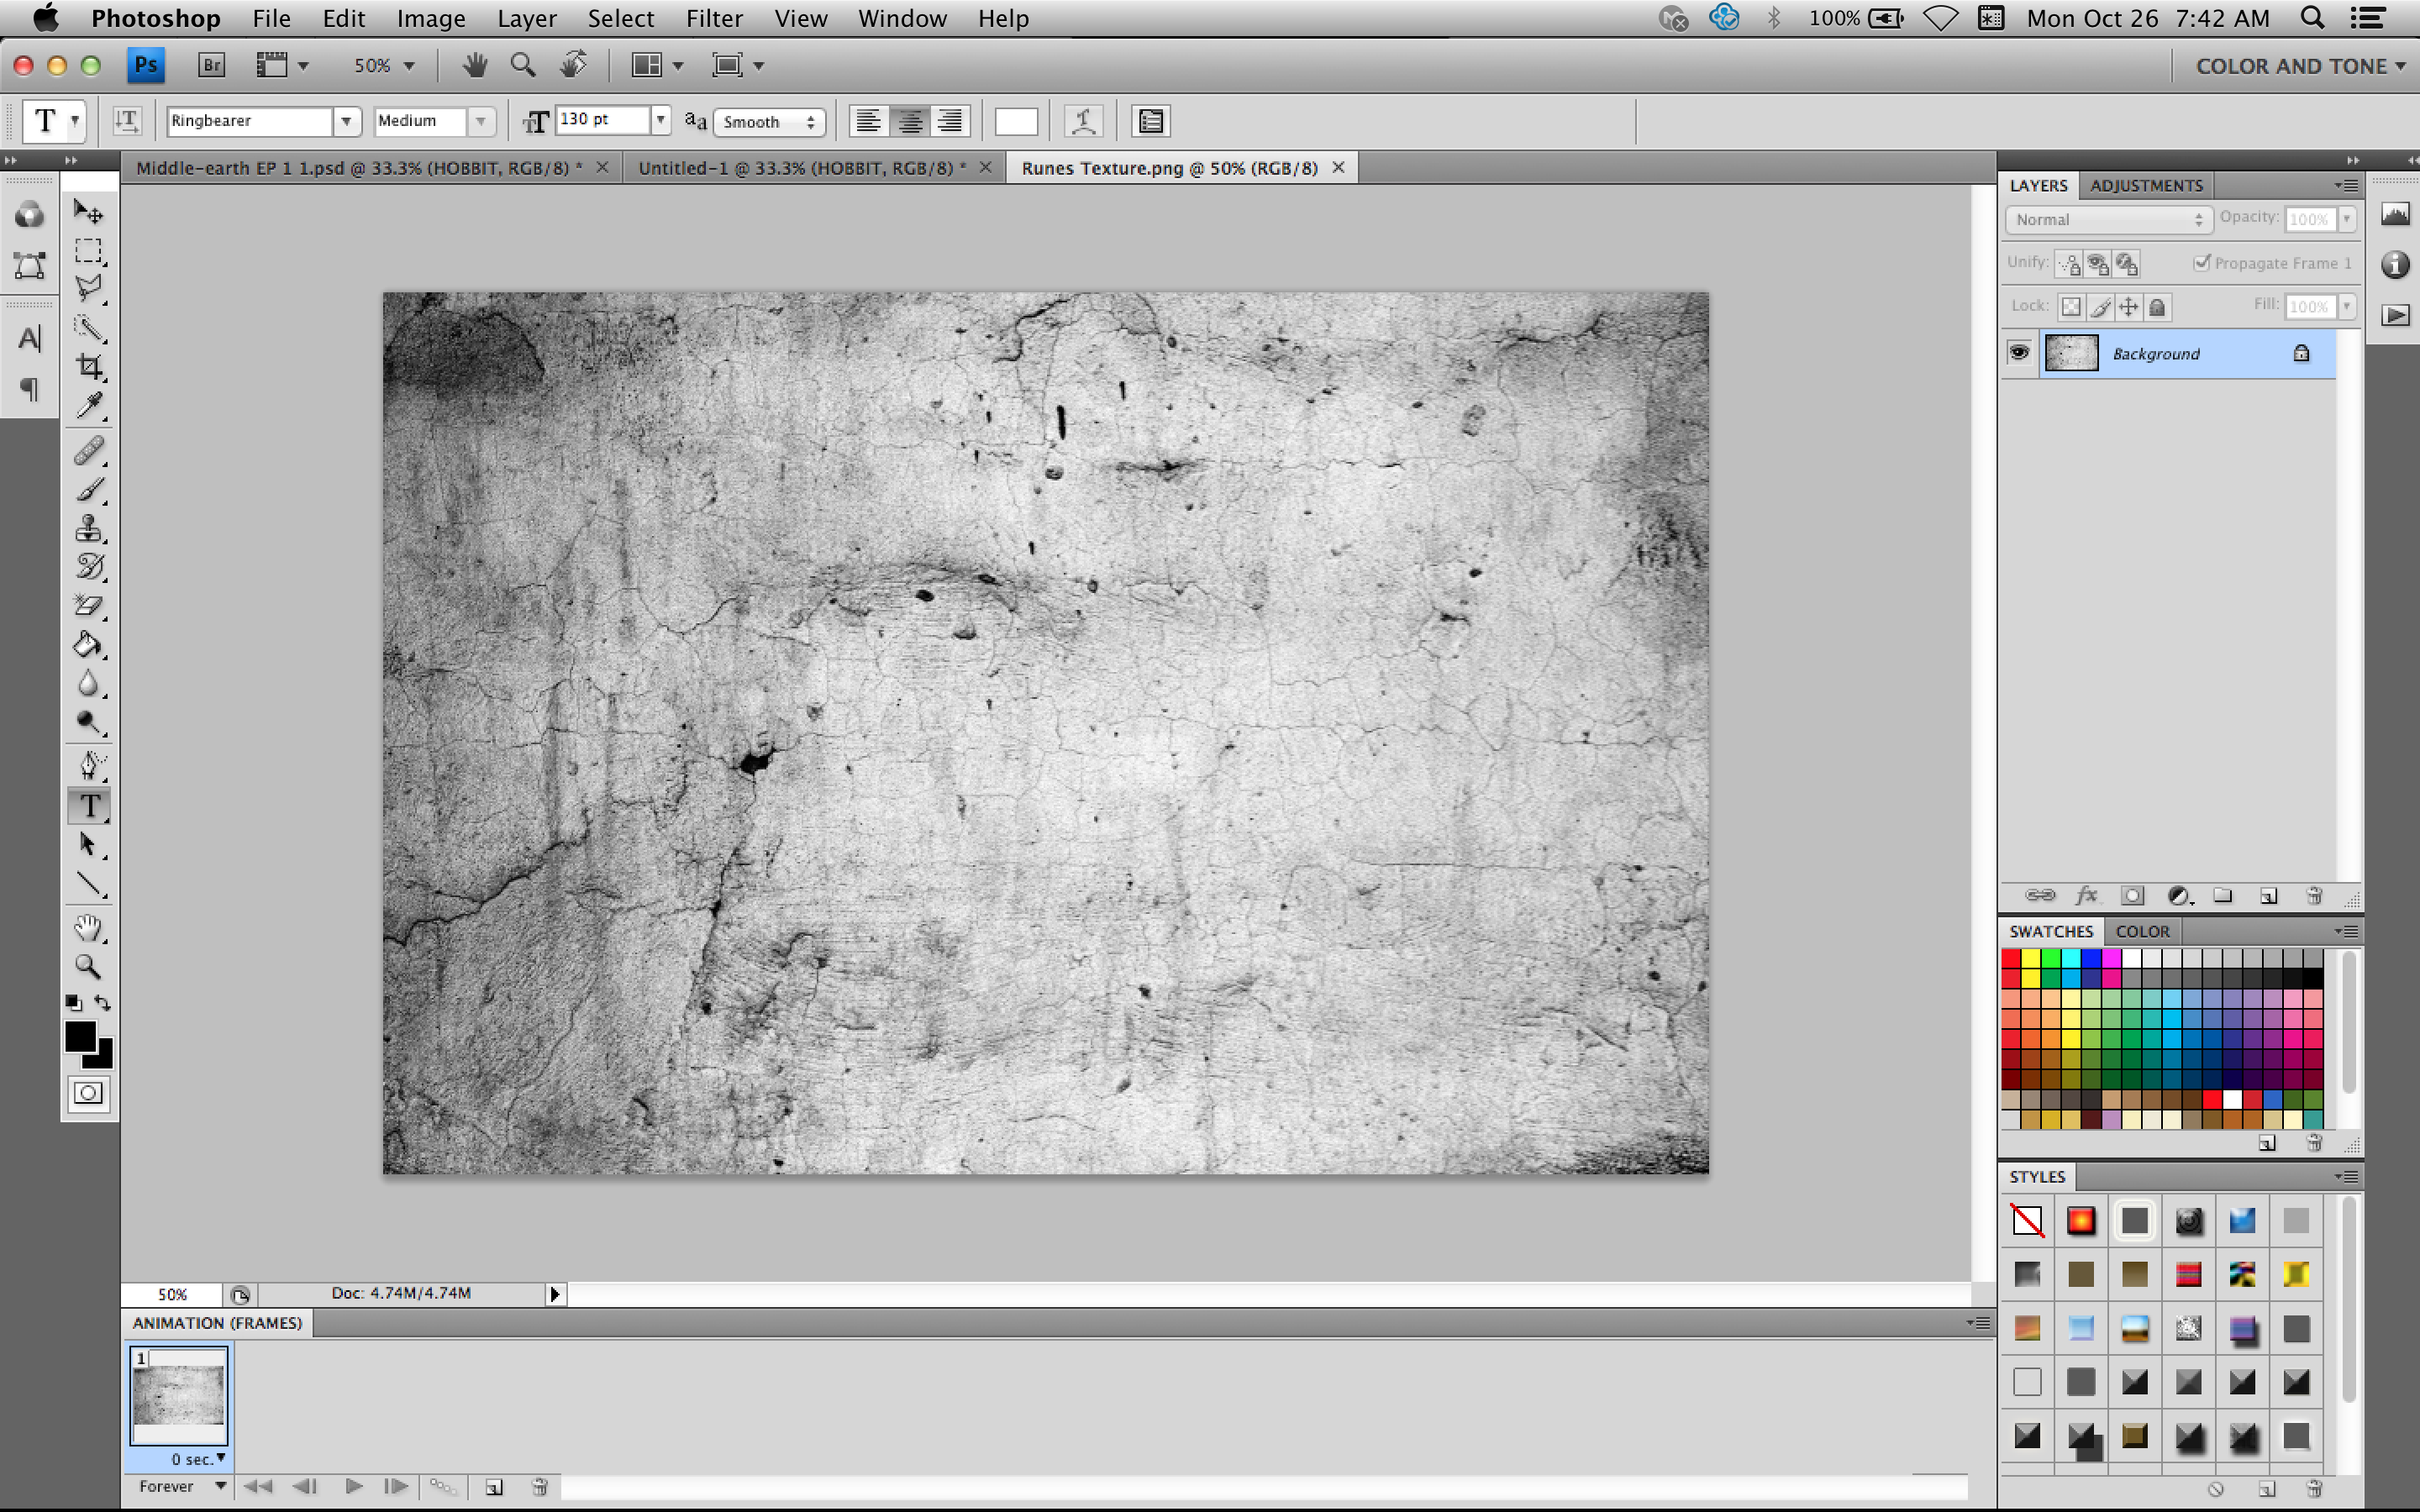
Task: Delete the animation frame with trash icon
Action: tap(539, 1487)
